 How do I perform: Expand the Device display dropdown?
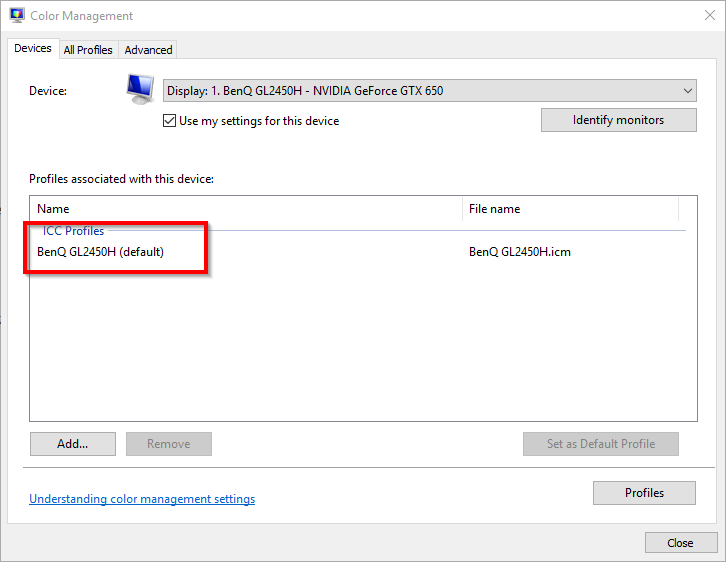click(429, 91)
